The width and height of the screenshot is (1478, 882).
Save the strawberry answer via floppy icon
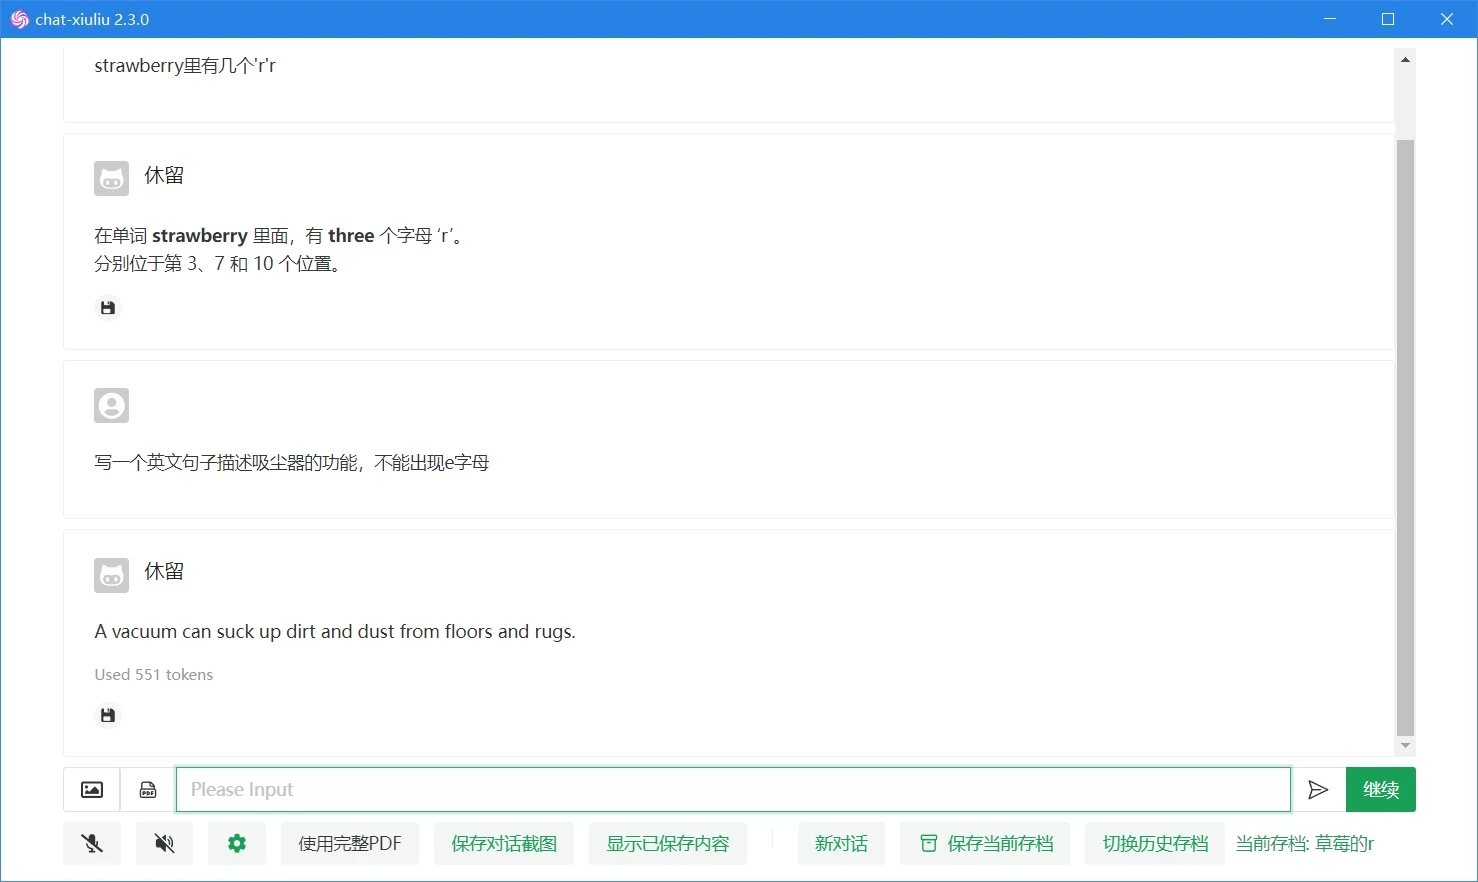point(108,308)
